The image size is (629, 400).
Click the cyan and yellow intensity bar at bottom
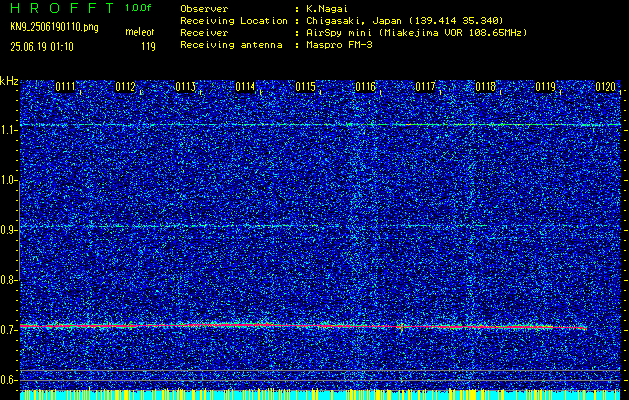coord(321,394)
